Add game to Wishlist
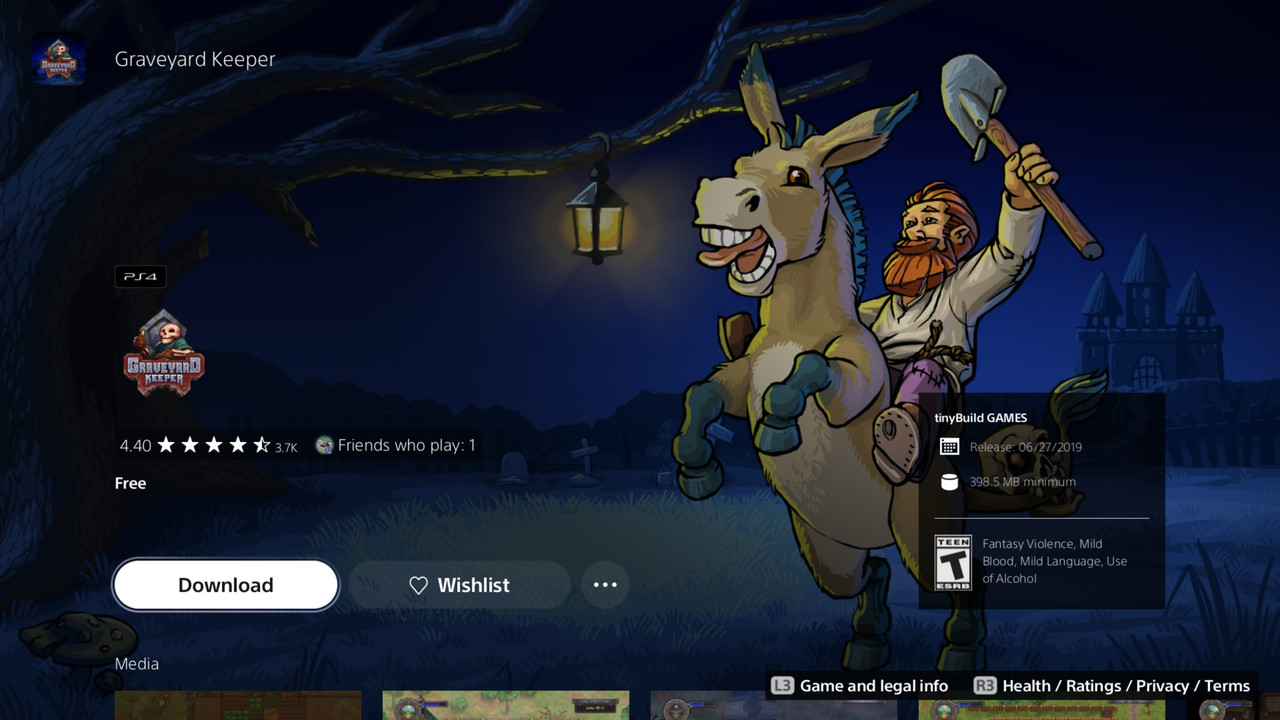 [x=460, y=585]
